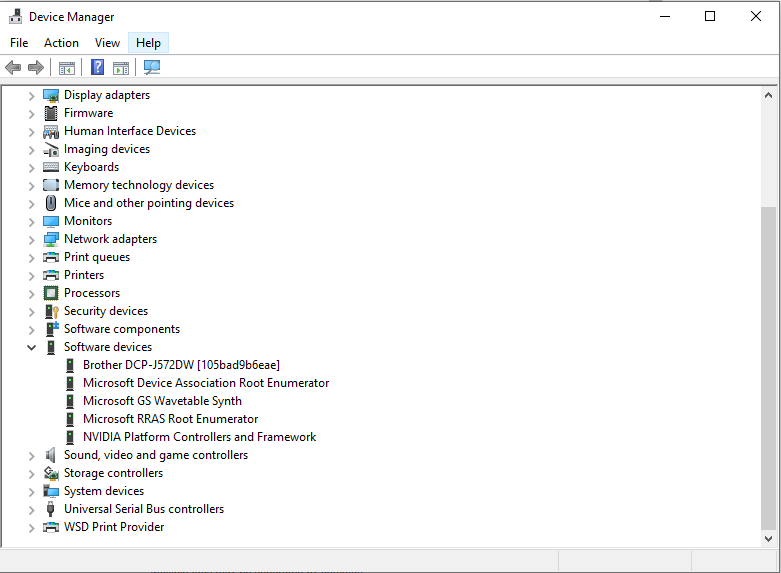This screenshot has width=781, height=573.
Task: Expand the Monitors node chevron
Action: tap(31, 222)
